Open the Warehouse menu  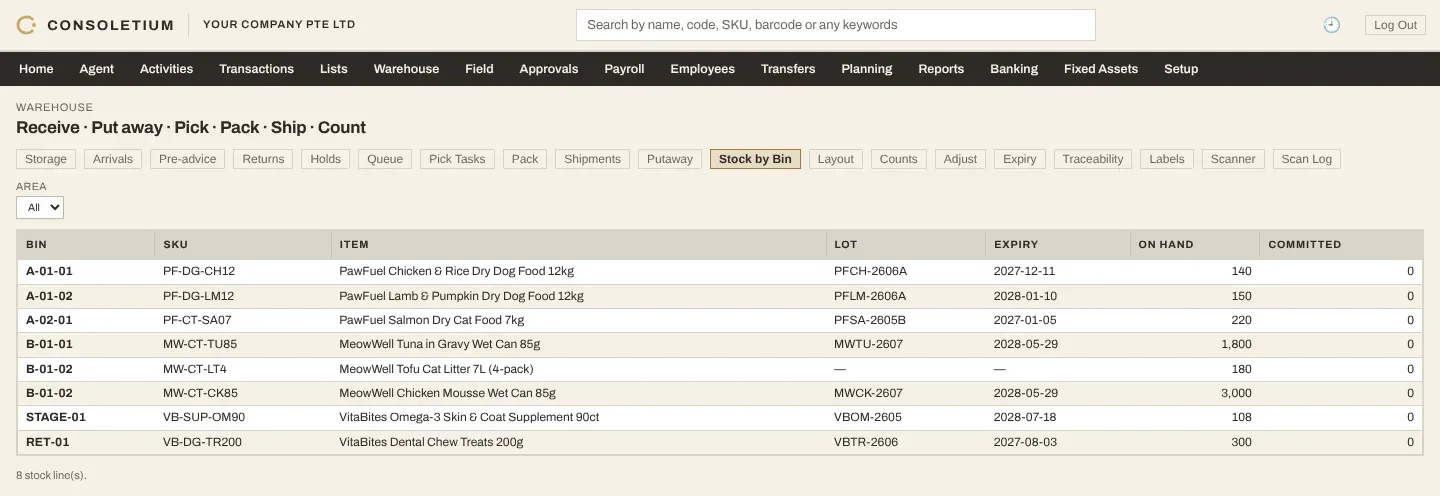pos(406,69)
